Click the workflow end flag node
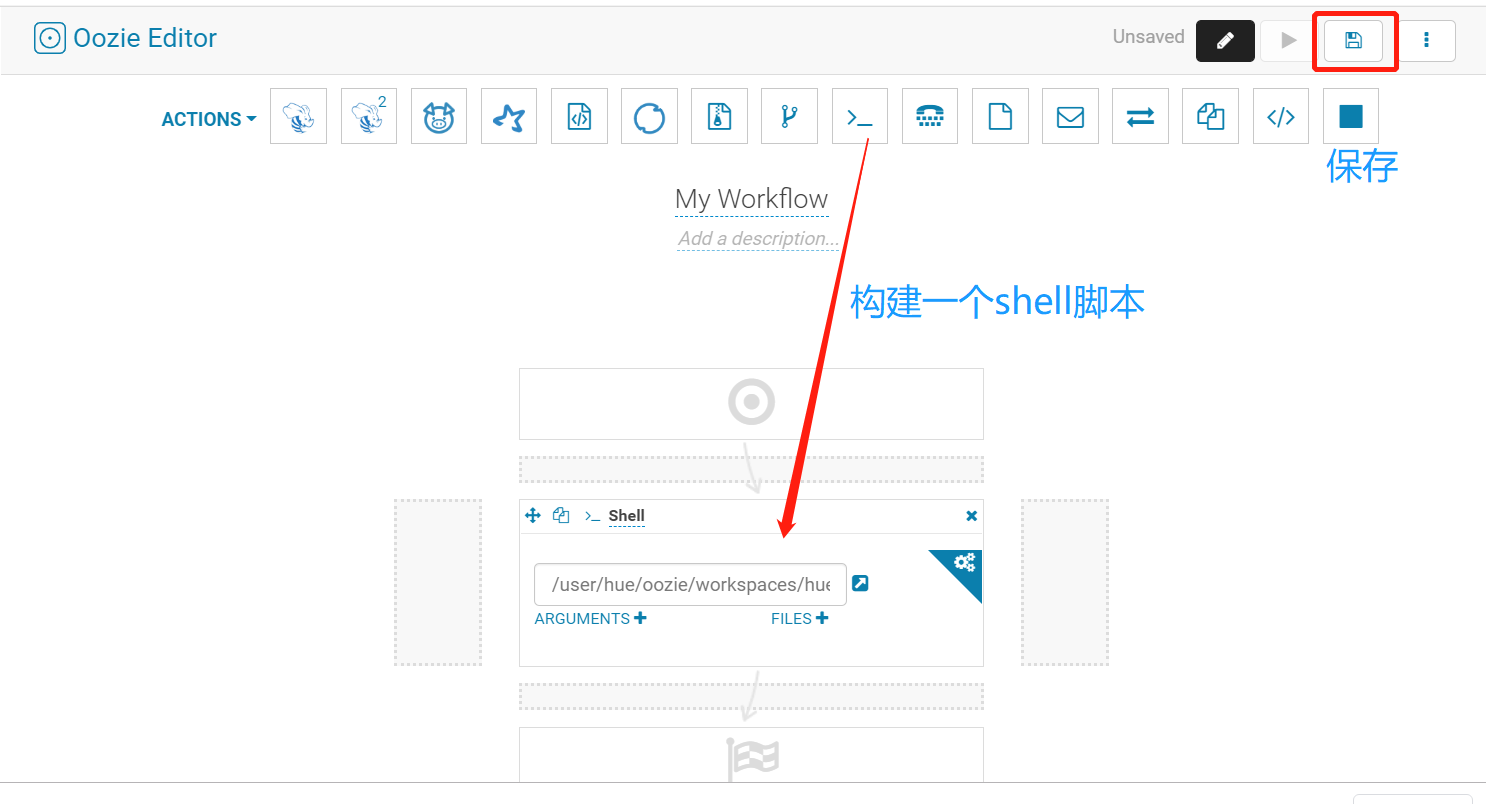The width and height of the screenshot is (1486, 804). 751,756
